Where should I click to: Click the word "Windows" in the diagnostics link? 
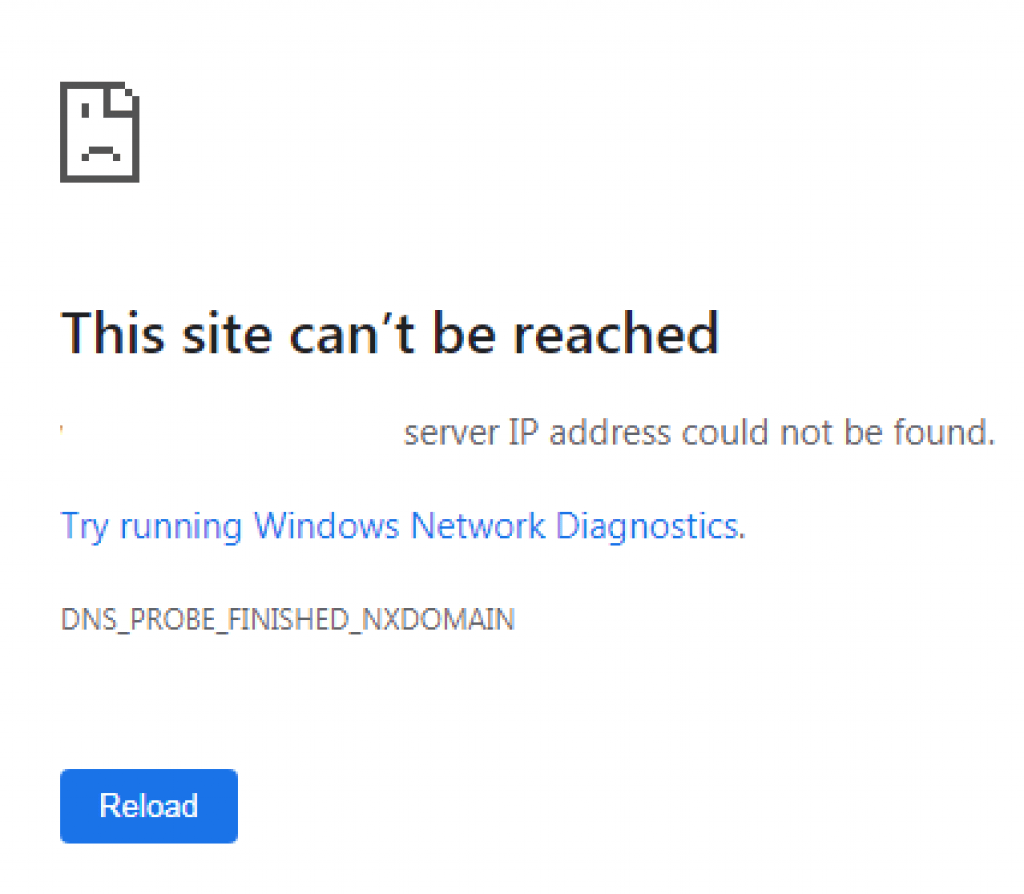(327, 526)
